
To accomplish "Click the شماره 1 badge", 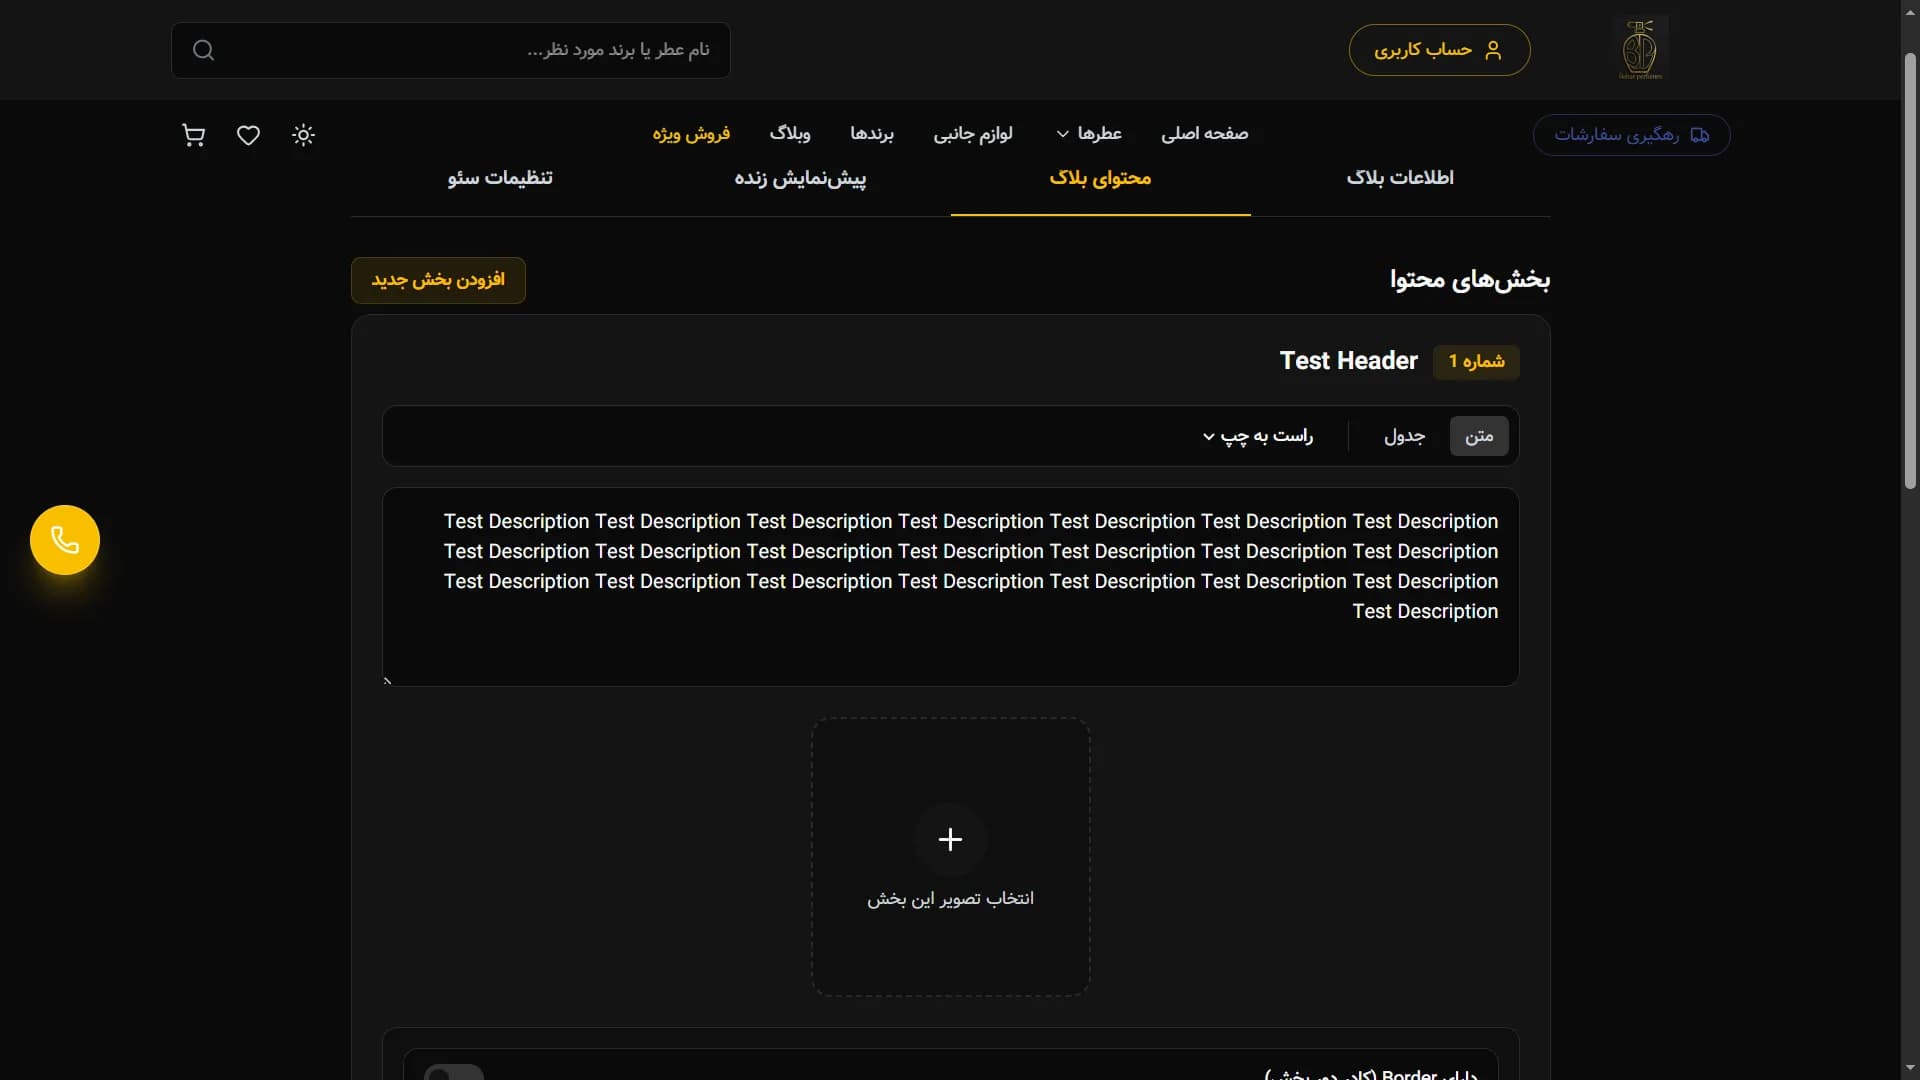I will click(1476, 362).
